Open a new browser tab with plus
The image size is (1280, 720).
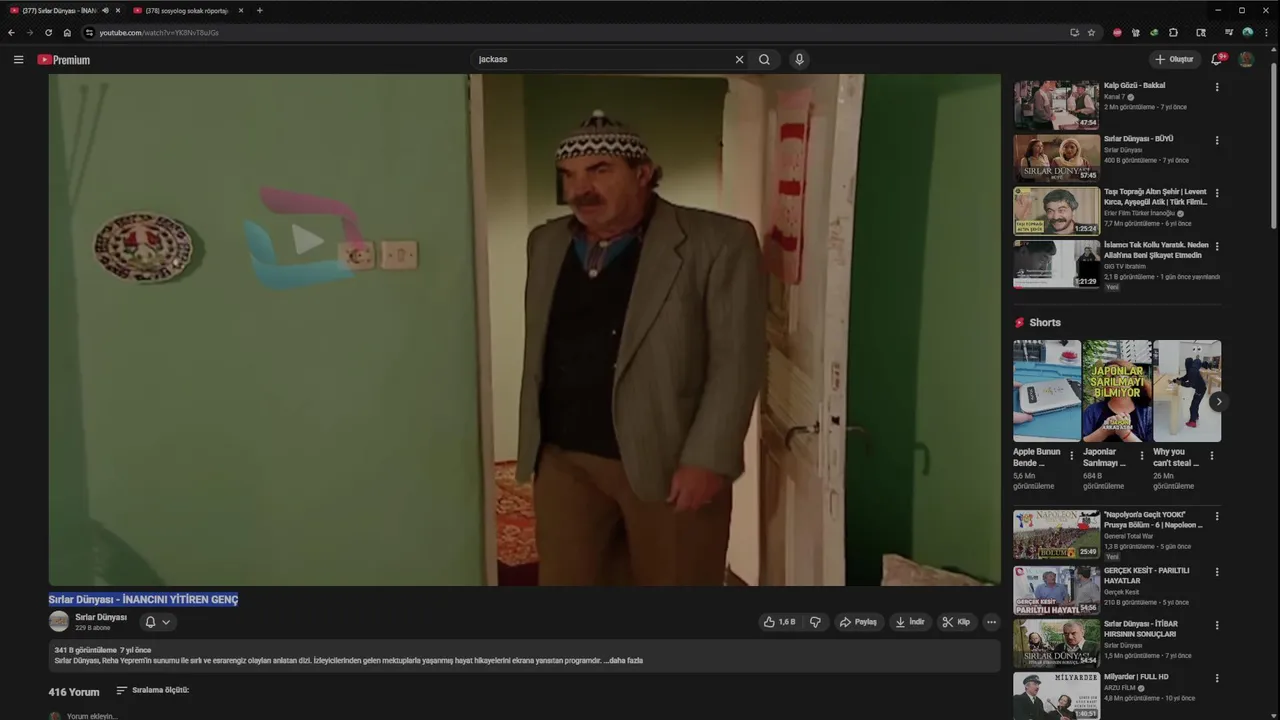(x=259, y=10)
